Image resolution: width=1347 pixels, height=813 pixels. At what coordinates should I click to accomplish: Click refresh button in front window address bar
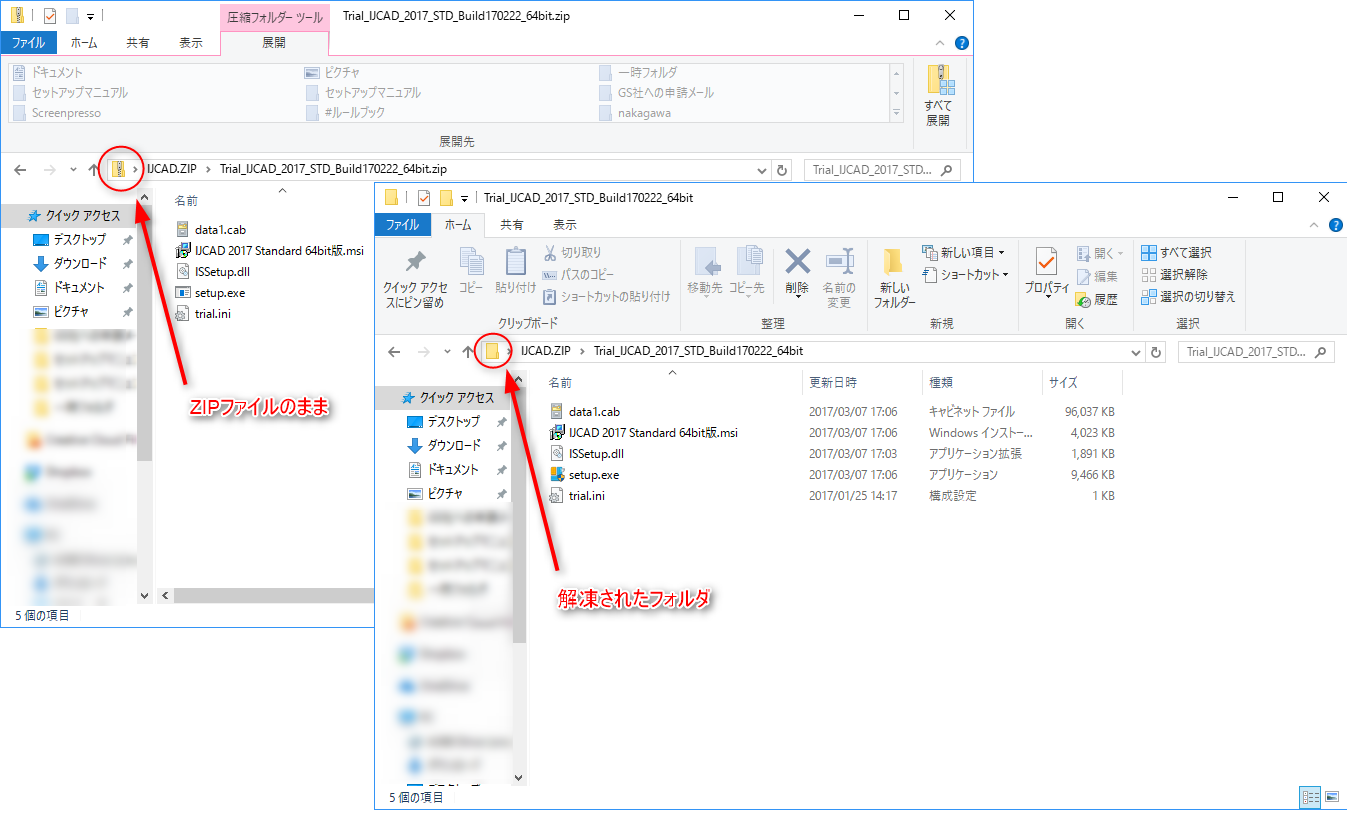1157,352
